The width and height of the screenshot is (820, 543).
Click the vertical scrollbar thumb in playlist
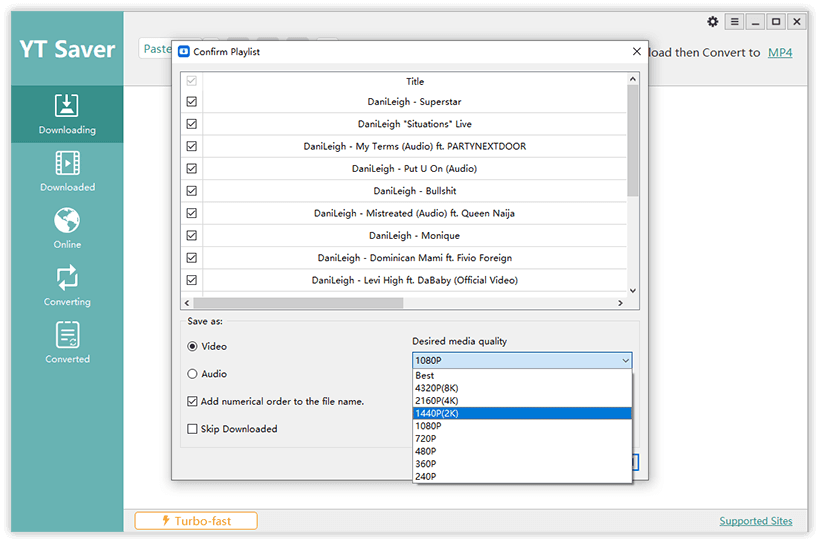633,140
